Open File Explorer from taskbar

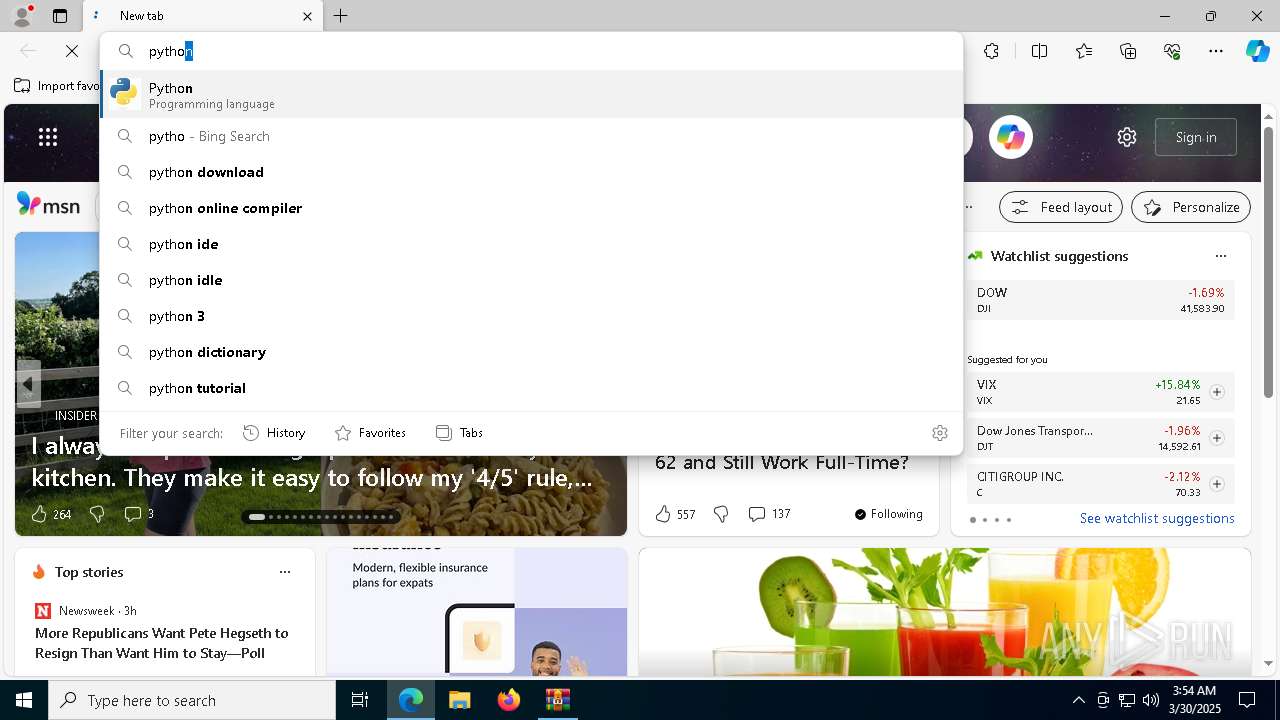click(459, 700)
